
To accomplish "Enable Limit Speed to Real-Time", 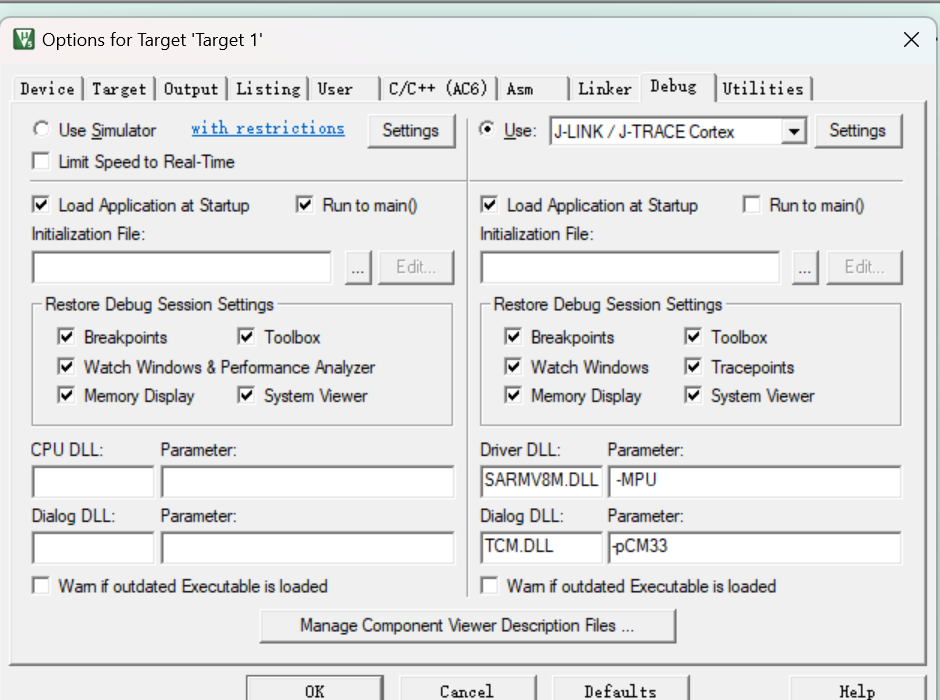I will (x=41, y=161).
